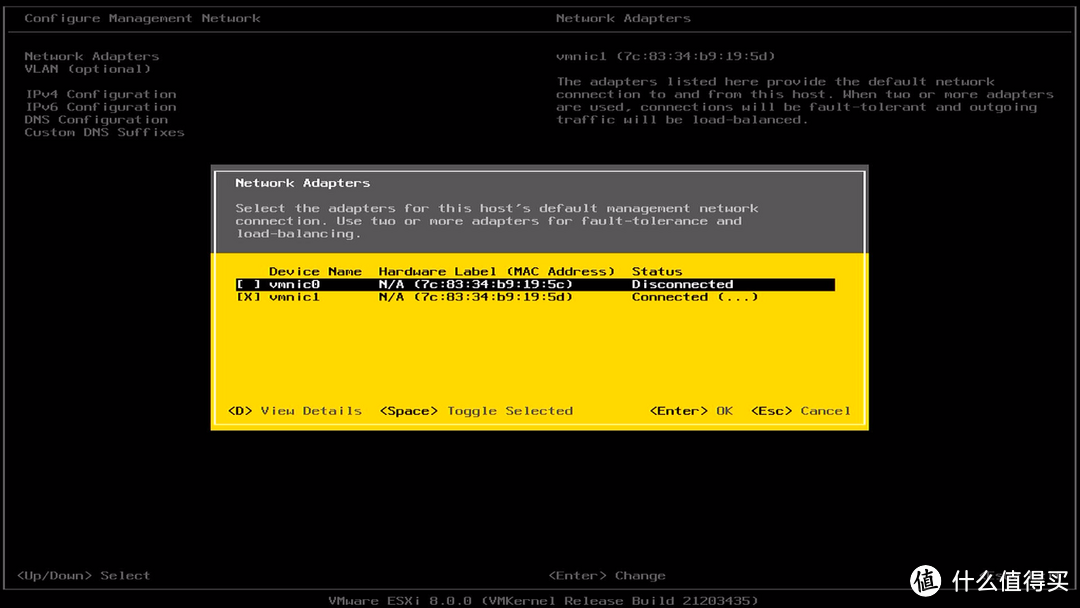This screenshot has width=1080, height=608.
Task: Click the <Space> Toggle Selected option
Action: point(476,411)
